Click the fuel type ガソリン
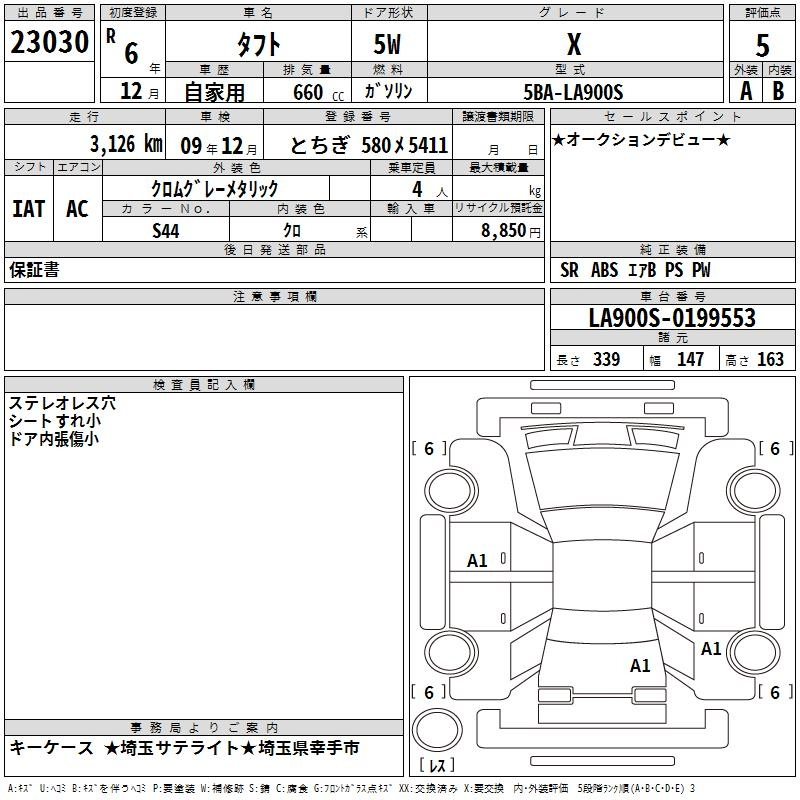800x800 pixels. [388, 91]
